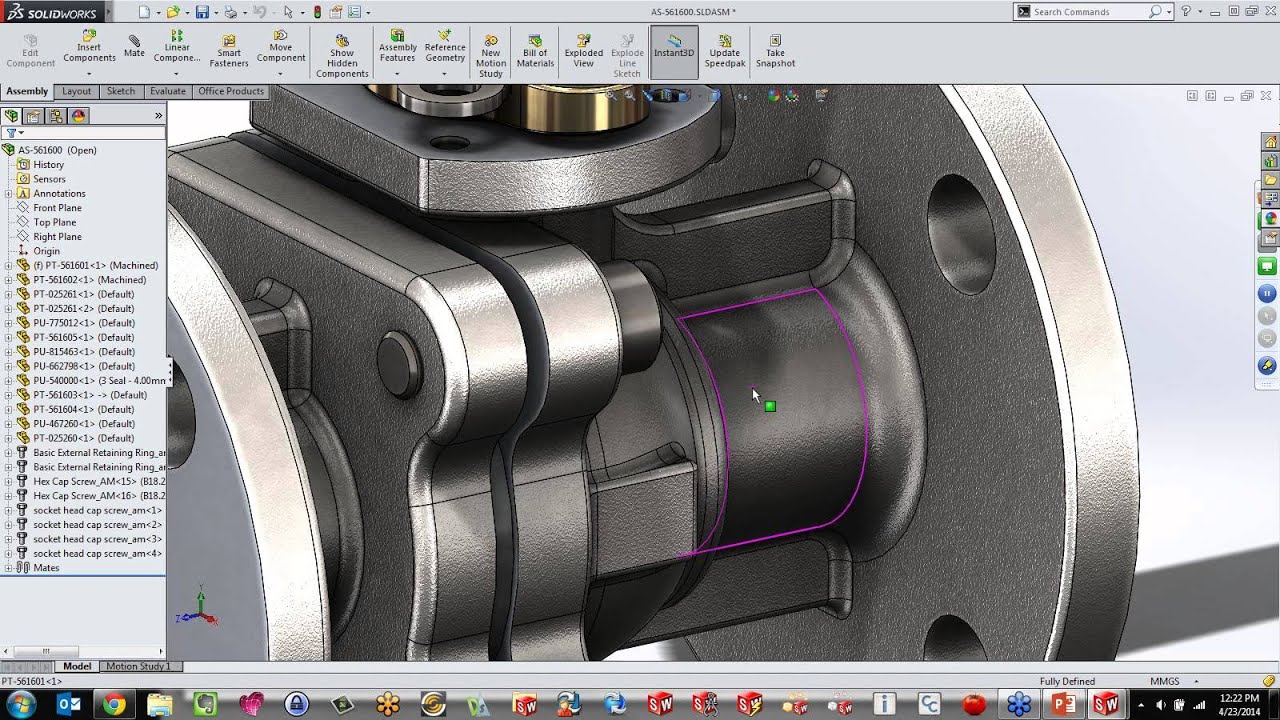Select the Origin tree item
The image size is (1280, 720).
point(47,251)
